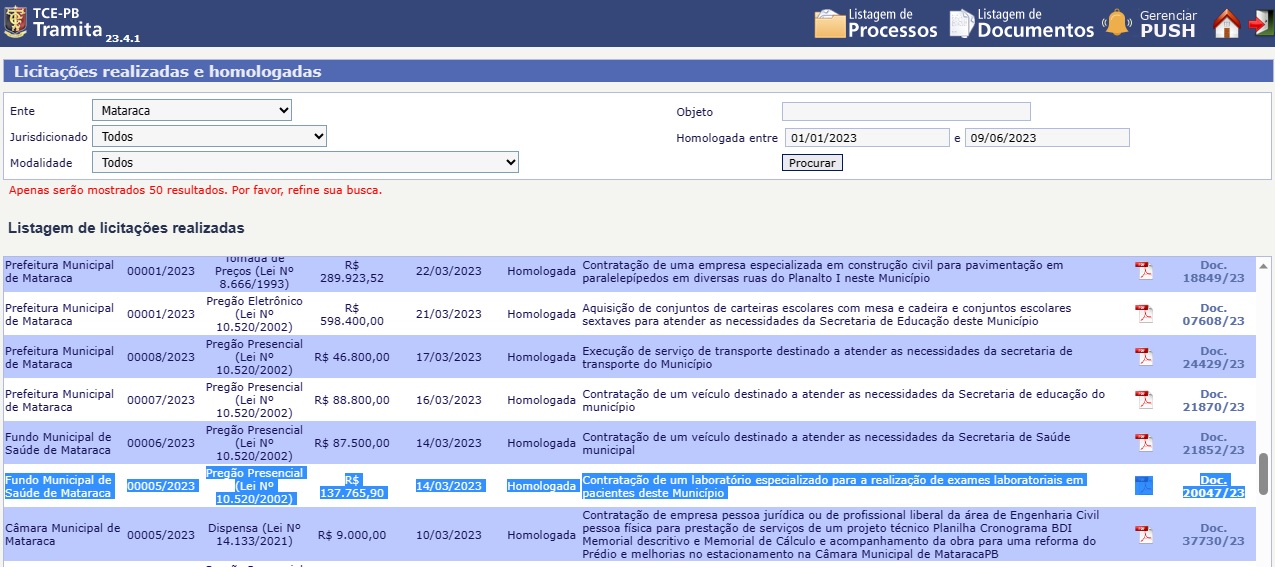Click date 16/03/2023
The width and height of the screenshot is (1275, 567).
[449, 400]
